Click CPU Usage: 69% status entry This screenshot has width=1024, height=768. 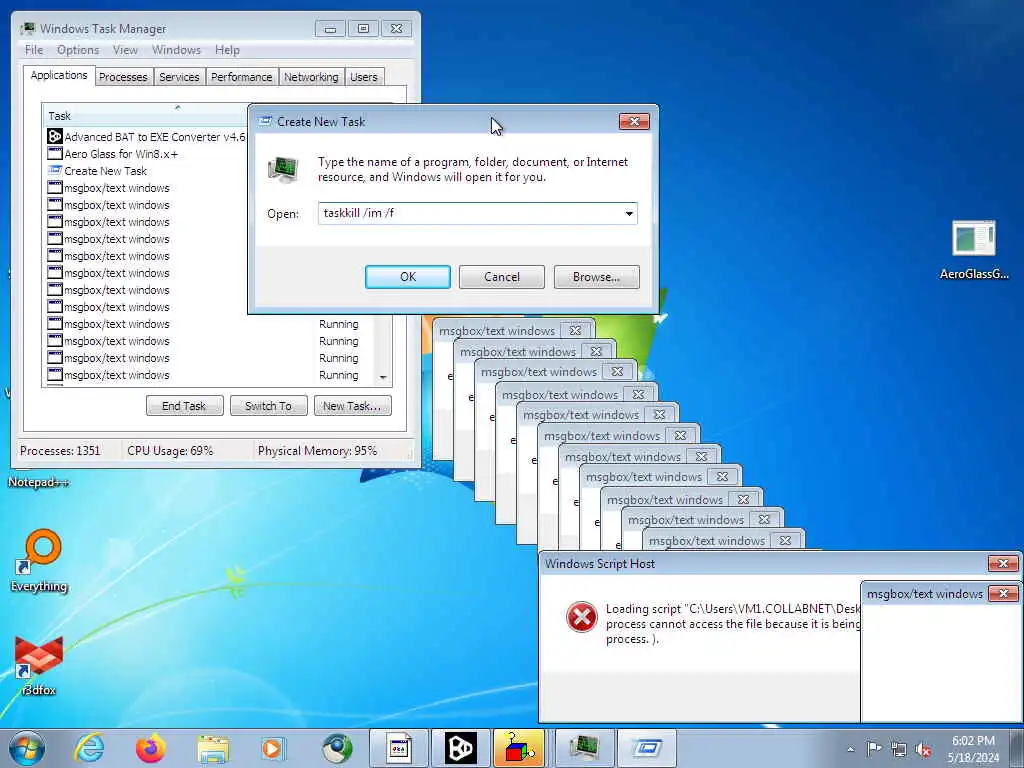point(170,451)
